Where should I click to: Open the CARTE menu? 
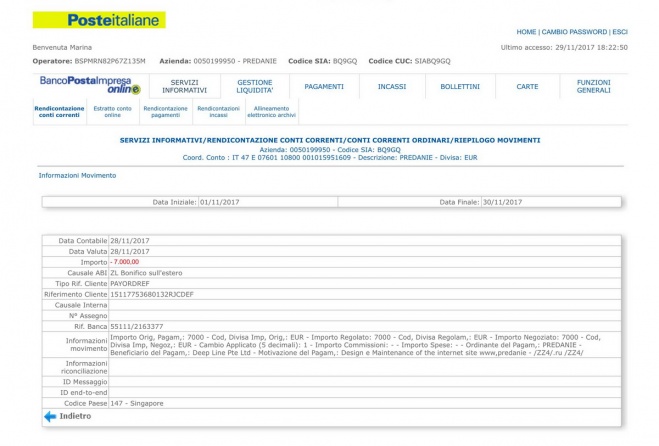527,87
